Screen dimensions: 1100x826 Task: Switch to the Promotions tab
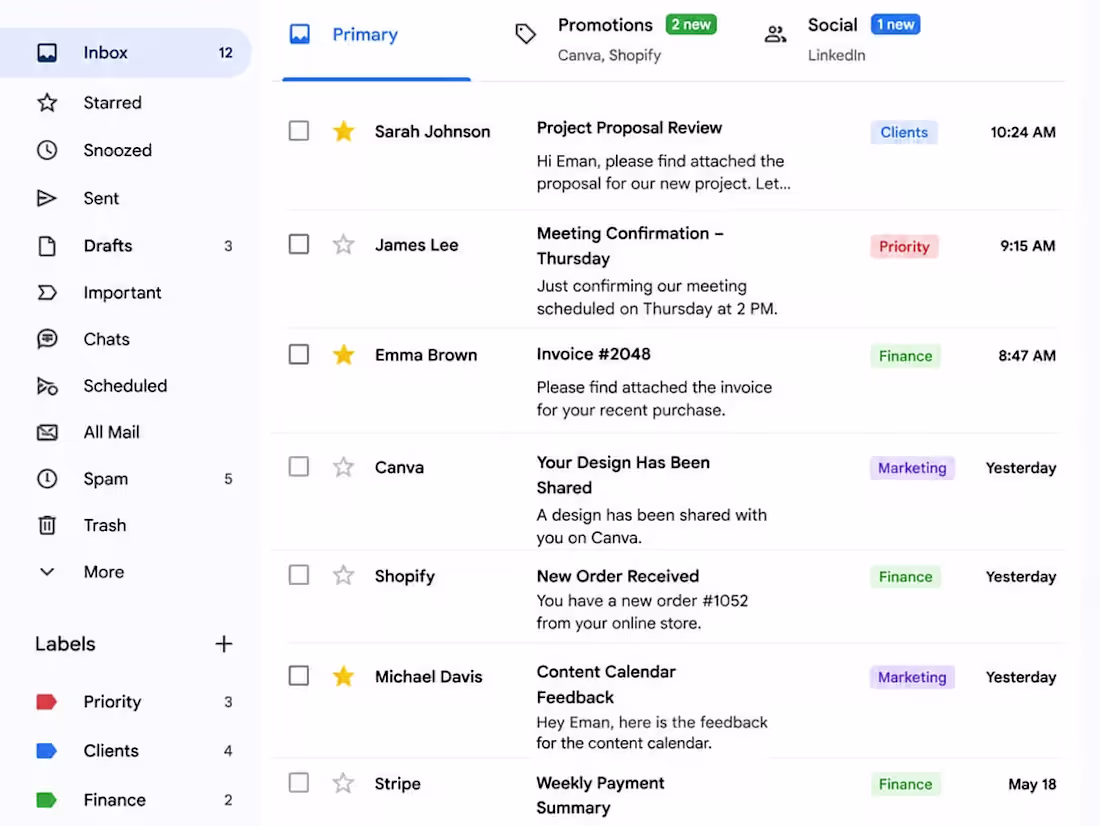pos(617,39)
